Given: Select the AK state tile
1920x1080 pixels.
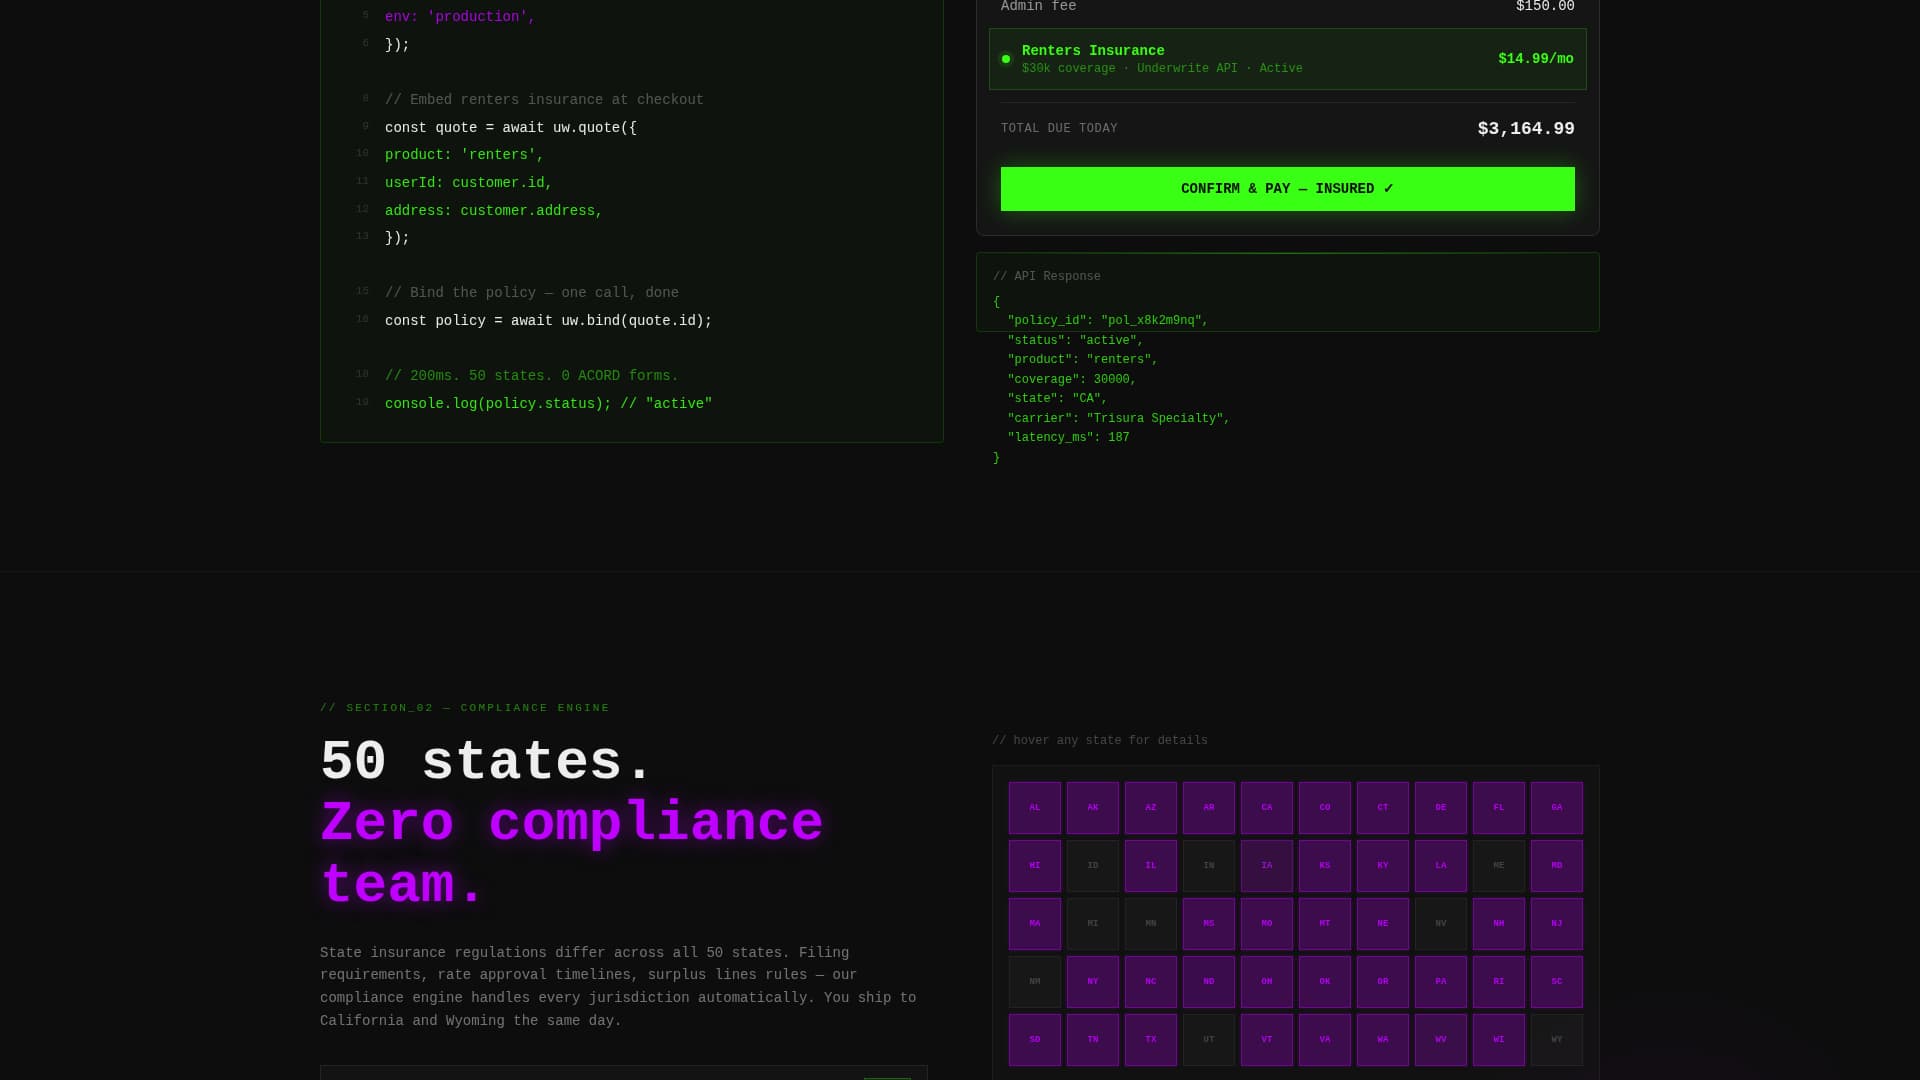Looking at the screenshot, I should click(1093, 808).
